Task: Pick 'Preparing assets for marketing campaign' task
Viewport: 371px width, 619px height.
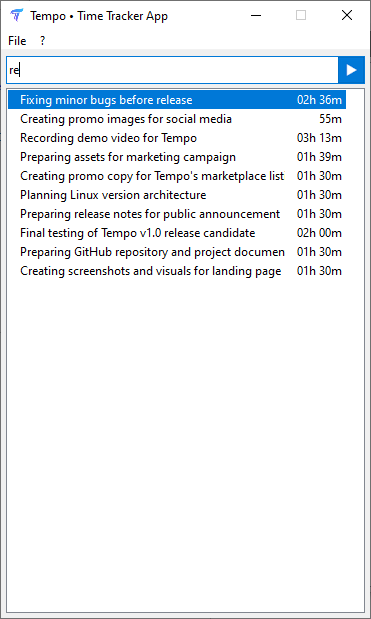Action: tap(177, 157)
